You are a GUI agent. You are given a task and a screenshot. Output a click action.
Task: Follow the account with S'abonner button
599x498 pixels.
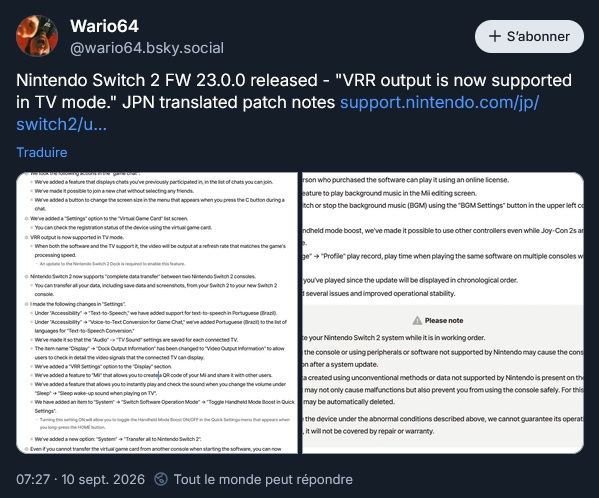529,36
